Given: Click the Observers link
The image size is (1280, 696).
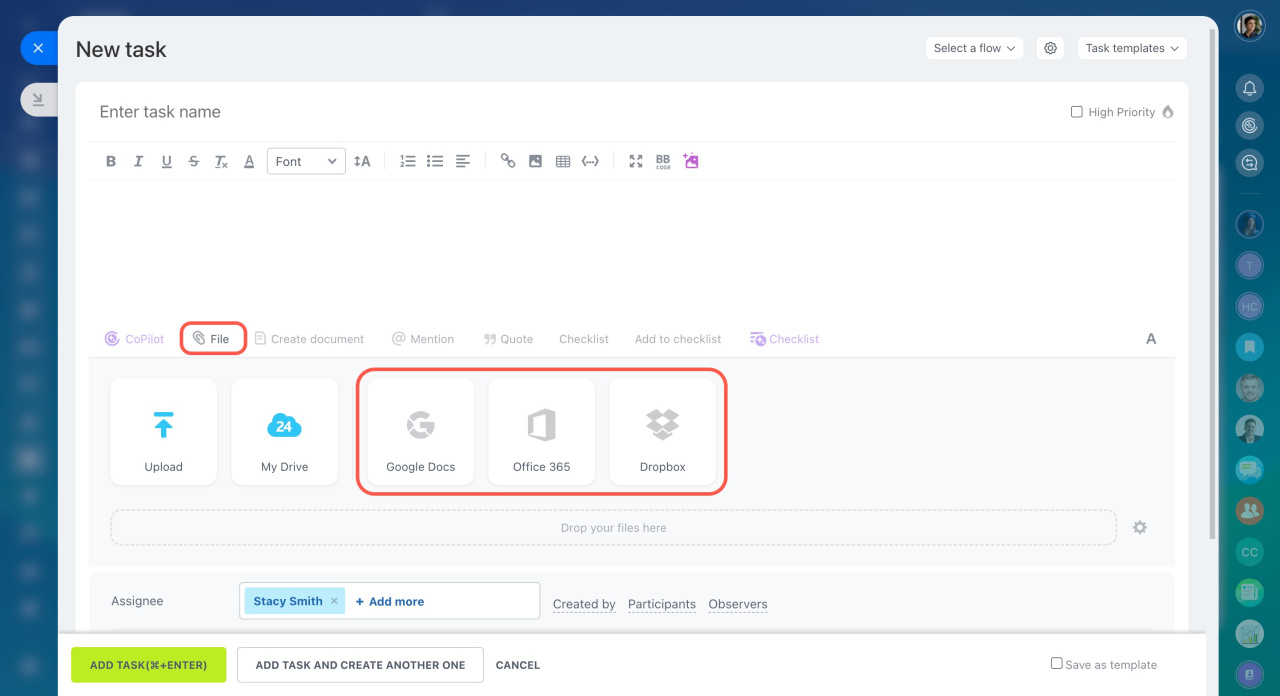Looking at the screenshot, I should tap(738, 604).
